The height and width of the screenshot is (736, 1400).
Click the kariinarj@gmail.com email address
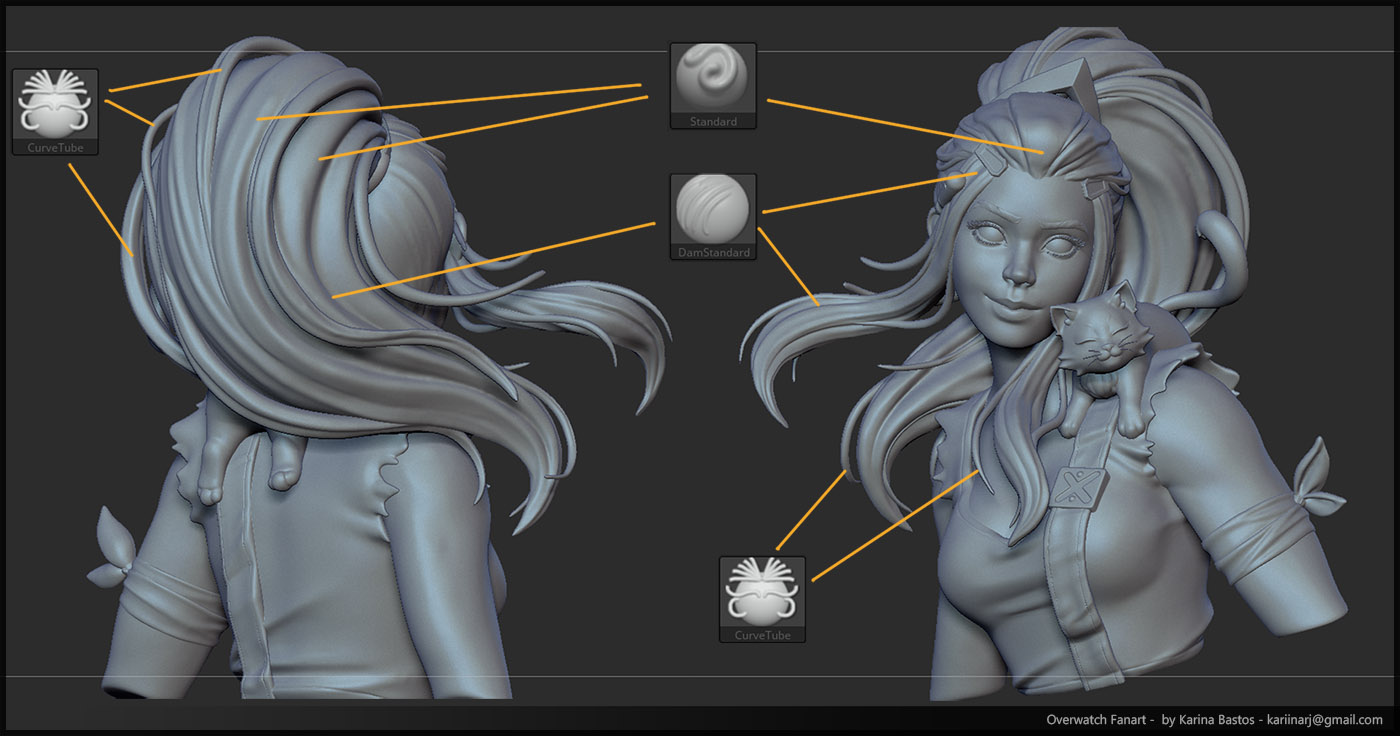tap(1325, 720)
